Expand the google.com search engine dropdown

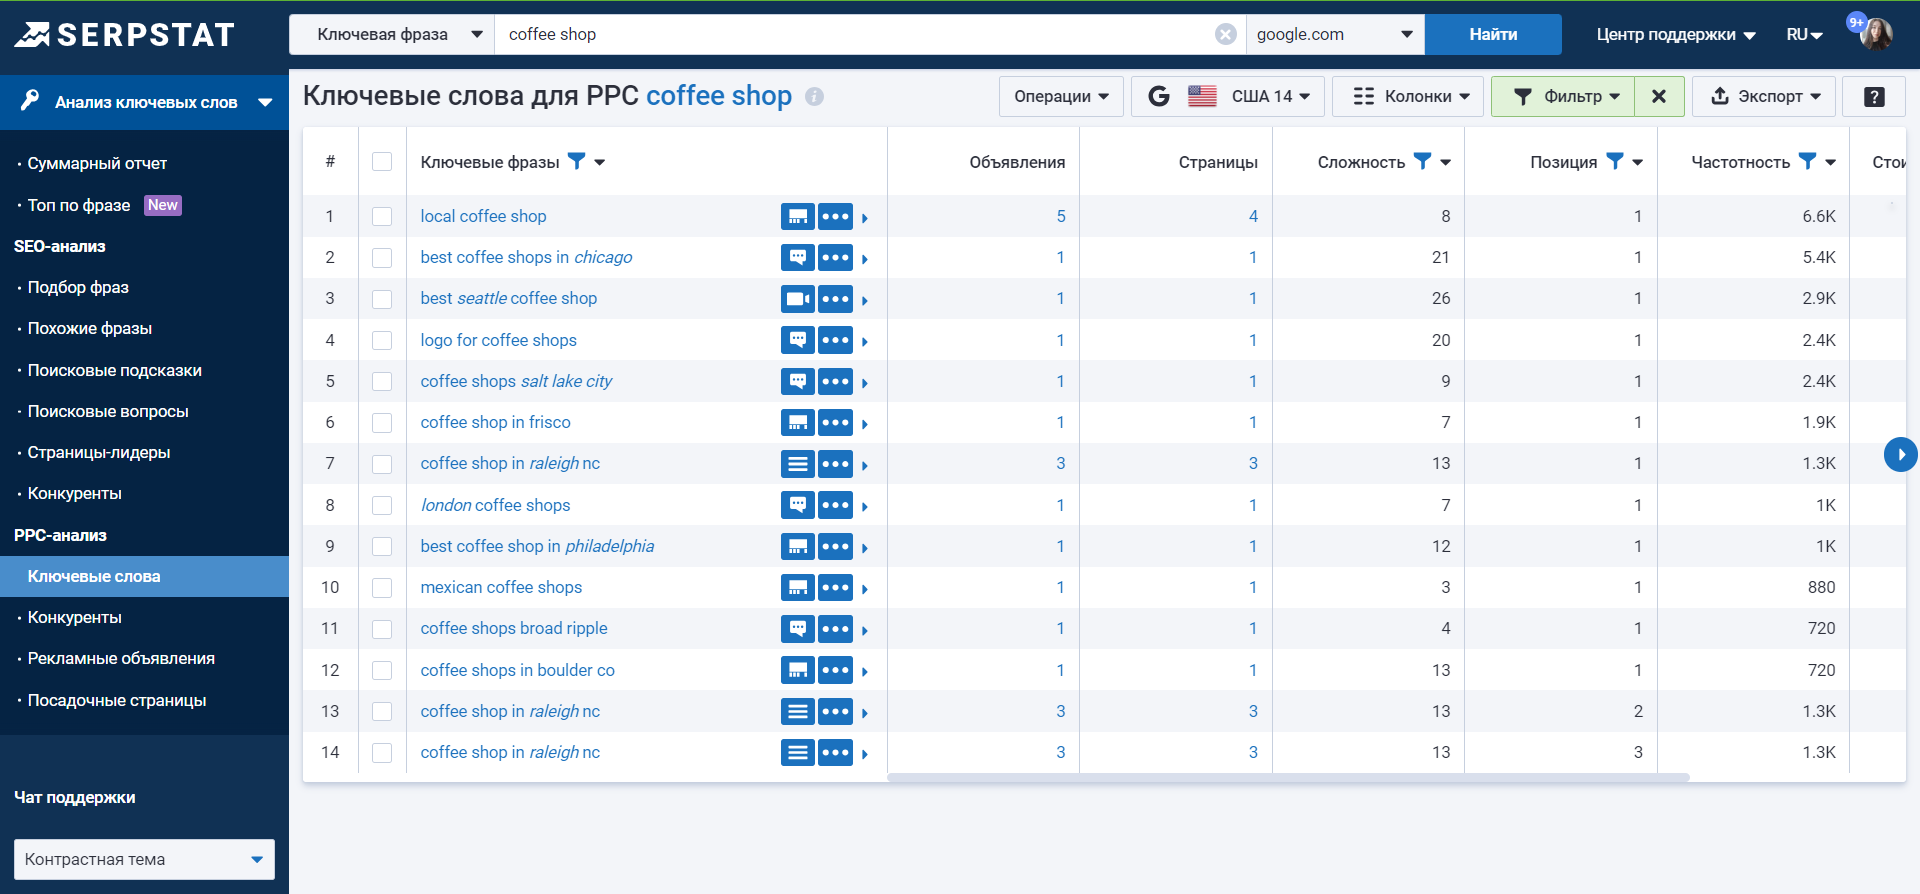click(x=1335, y=34)
